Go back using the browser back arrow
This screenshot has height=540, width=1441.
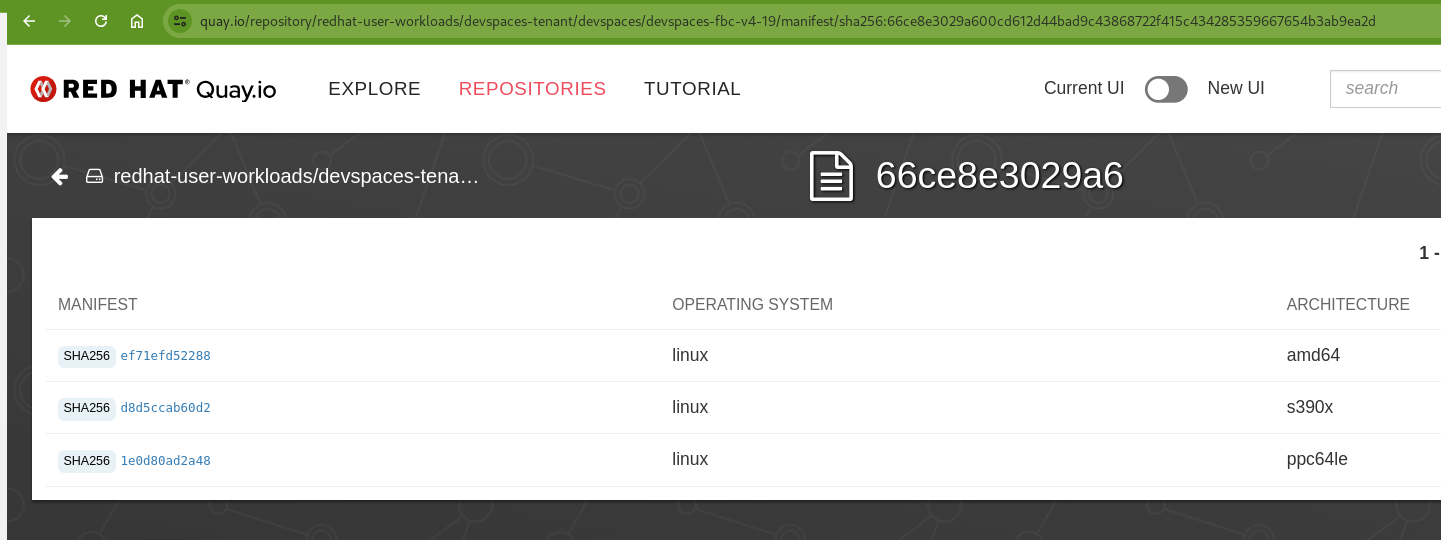[x=29, y=20]
